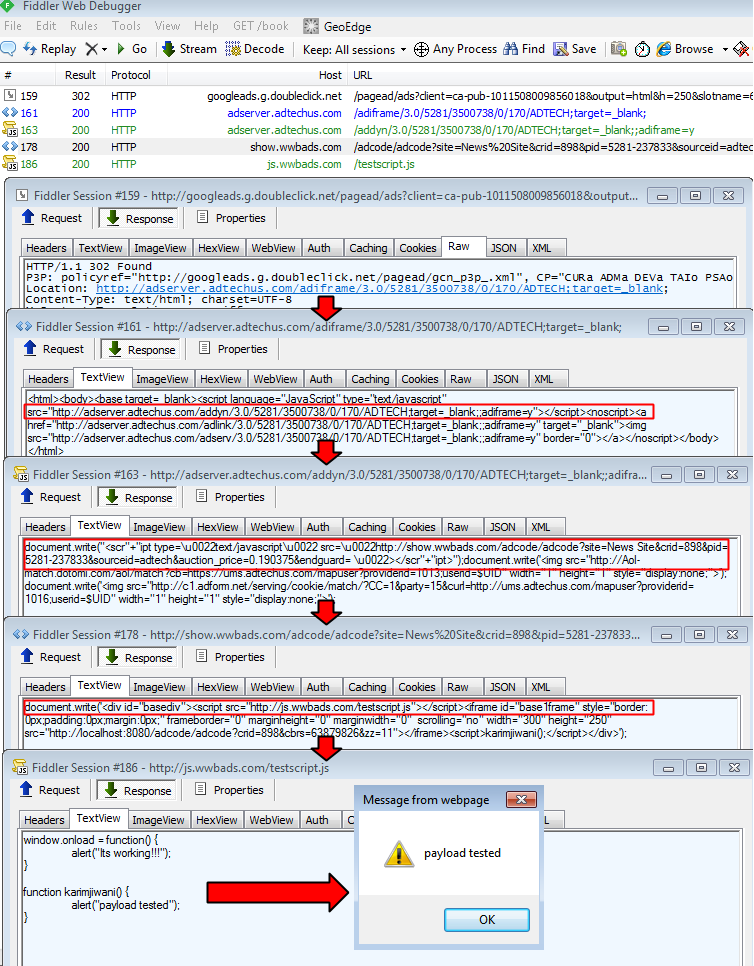Switch to Headers tab in Session #159
The width and height of the screenshot is (754, 966).
46,248
